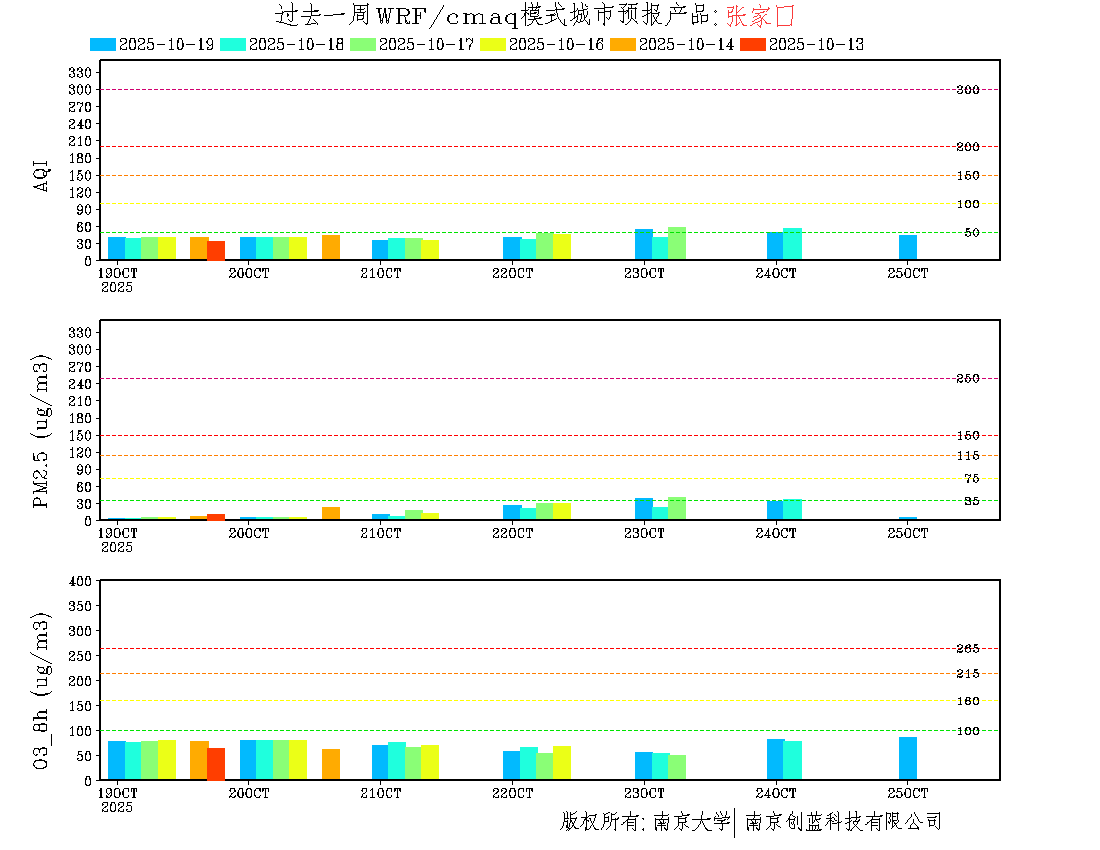Click the red 2025-10-13 legend swatch

pos(752,45)
